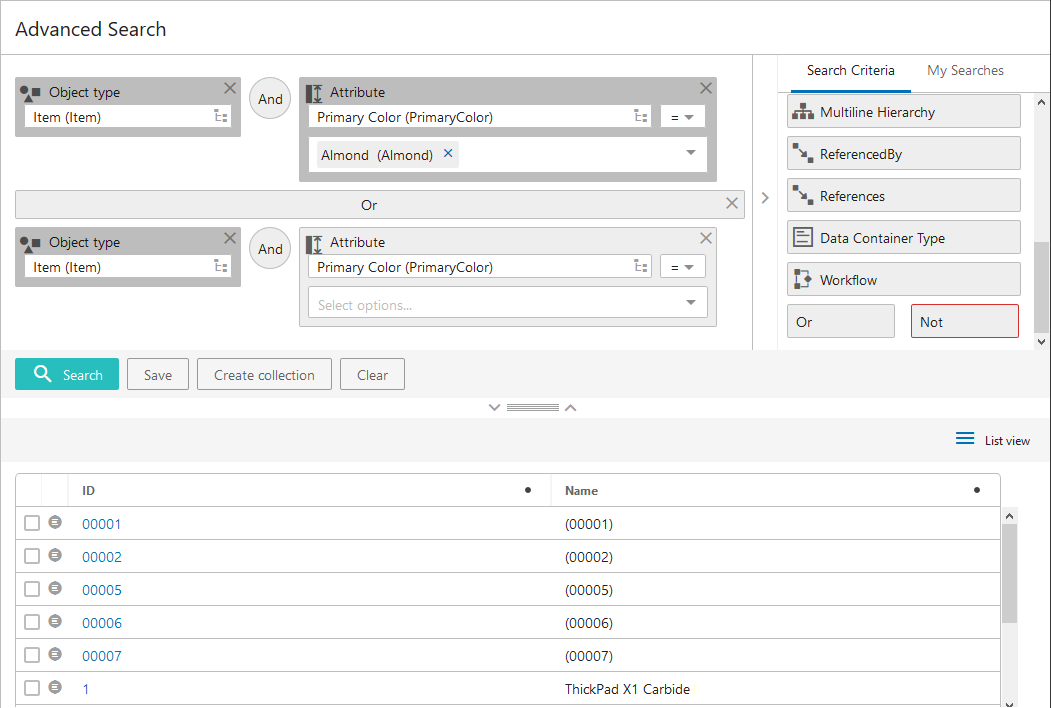The image size is (1051, 708).
Task: Open hierarchy picker for first Object type
Action: (221, 117)
